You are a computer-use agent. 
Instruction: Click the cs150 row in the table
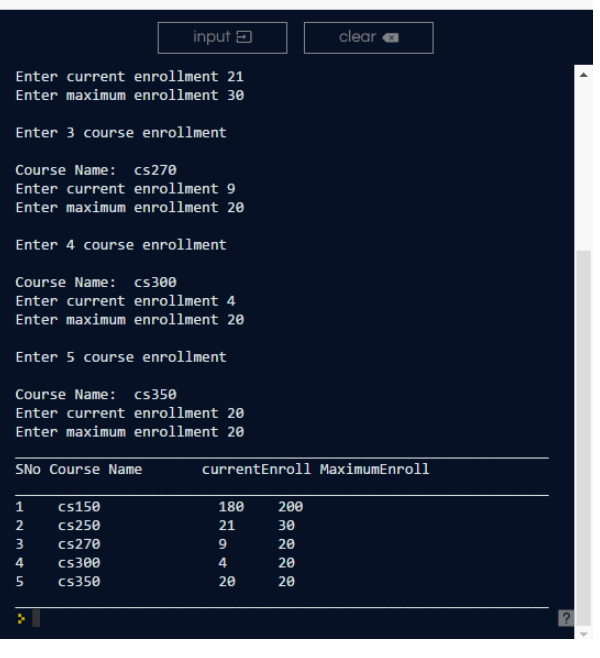coord(80,507)
